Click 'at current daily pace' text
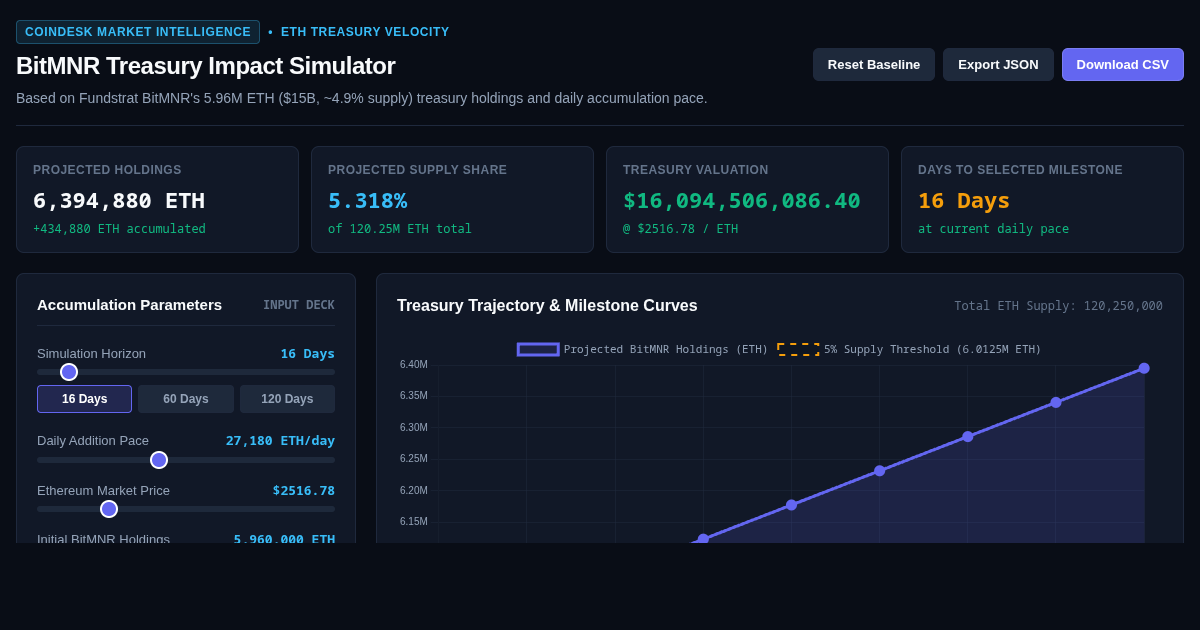 tap(993, 229)
